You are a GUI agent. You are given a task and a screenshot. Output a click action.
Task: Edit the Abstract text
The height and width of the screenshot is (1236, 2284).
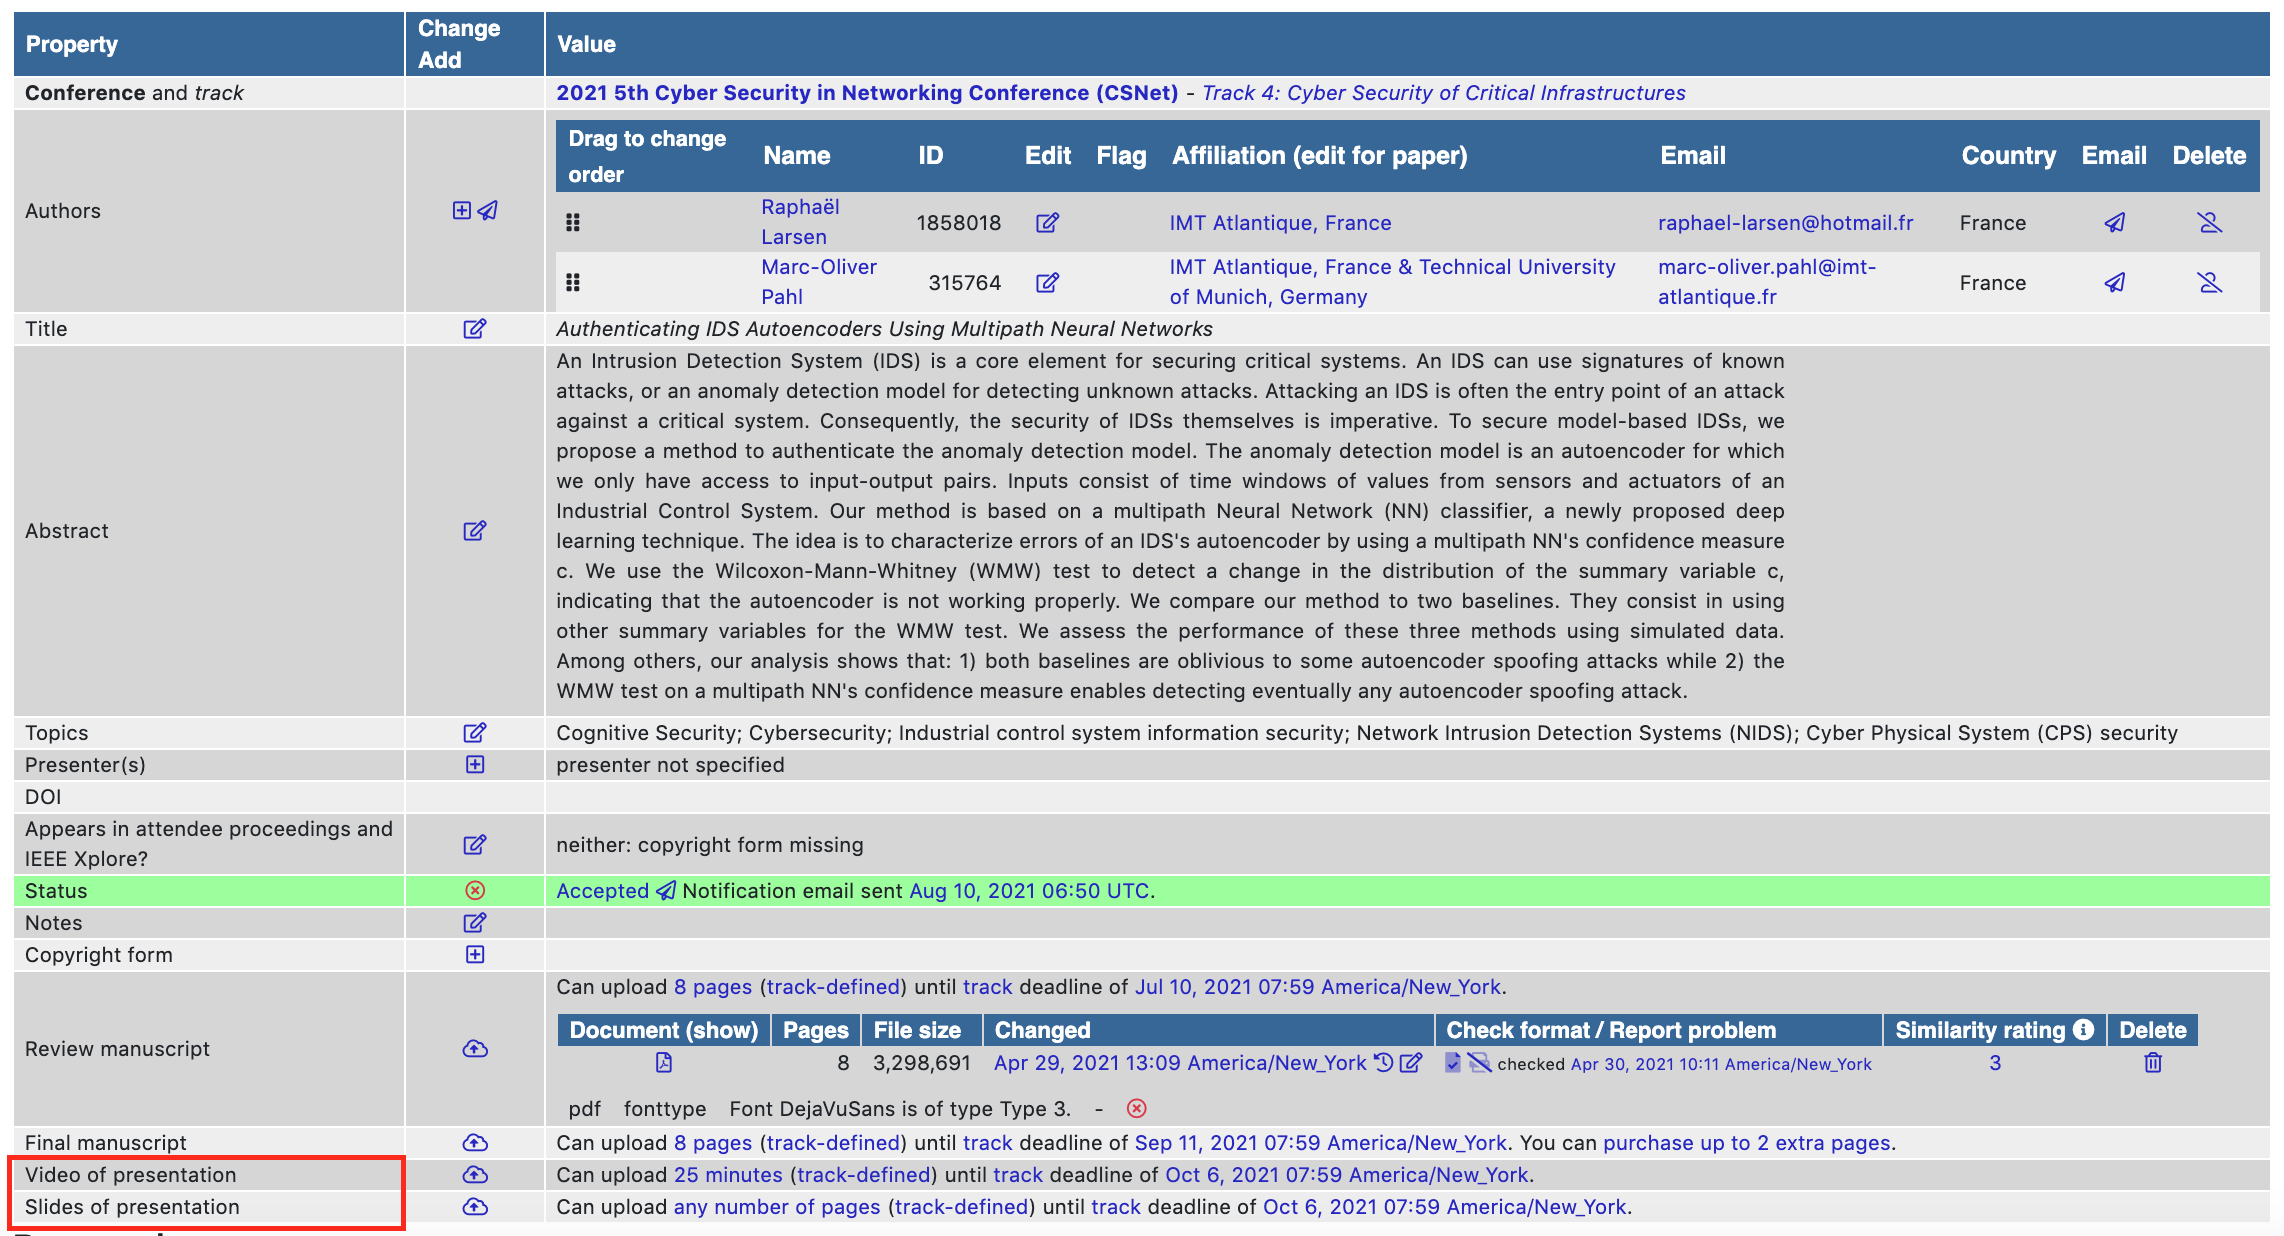point(475,530)
